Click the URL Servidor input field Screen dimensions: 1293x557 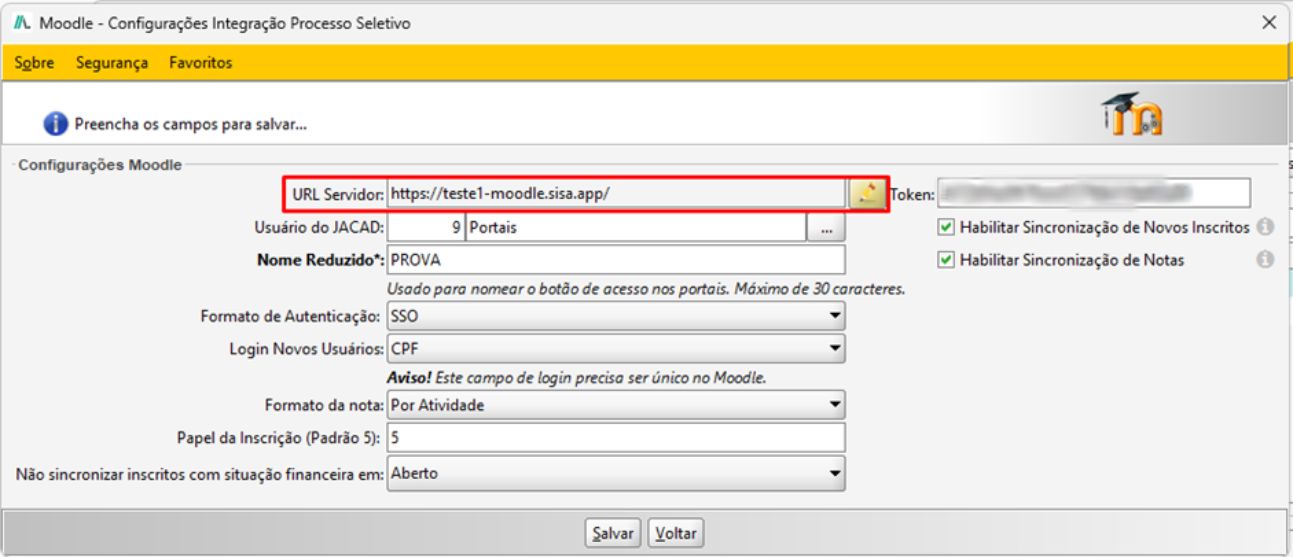coord(616,193)
